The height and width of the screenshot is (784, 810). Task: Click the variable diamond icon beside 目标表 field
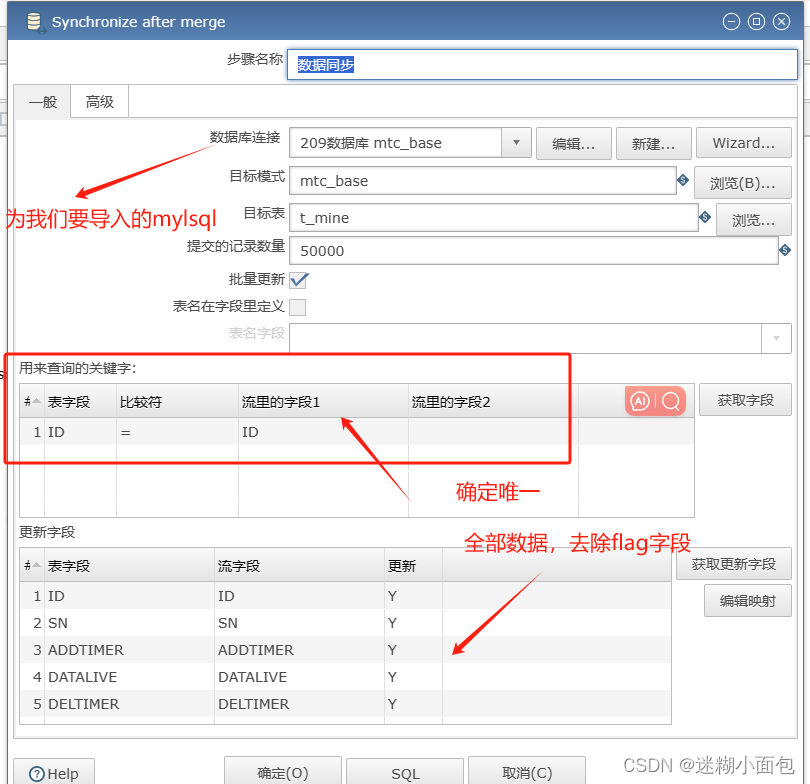pos(705,217)
